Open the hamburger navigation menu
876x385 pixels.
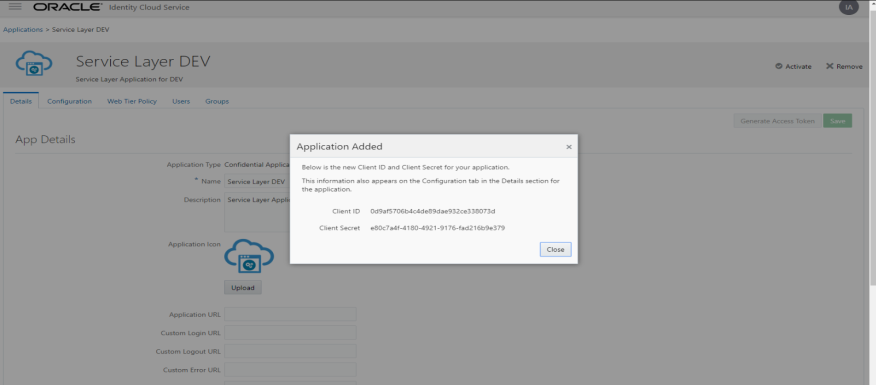[x=15, y=7]
